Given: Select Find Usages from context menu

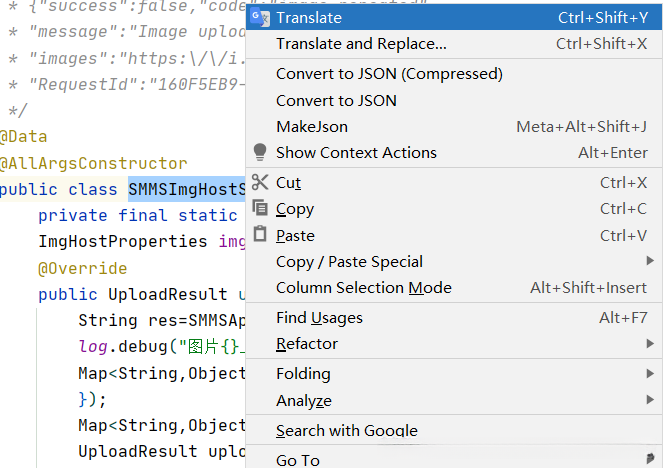Looking at the screenshot, I should 319,317.
